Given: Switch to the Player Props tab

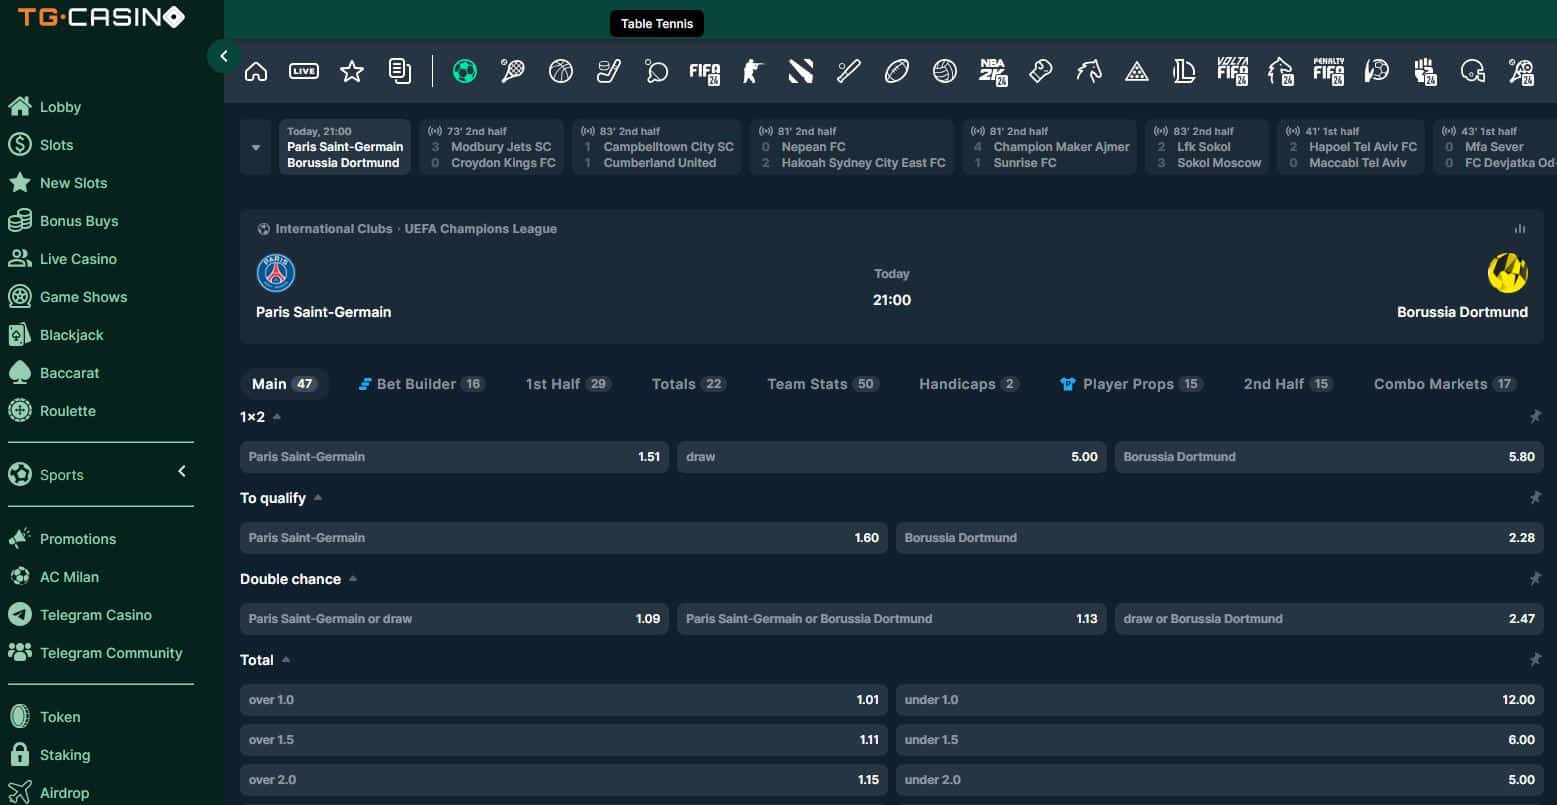Looking at the screenshot, I should 1132,384.
